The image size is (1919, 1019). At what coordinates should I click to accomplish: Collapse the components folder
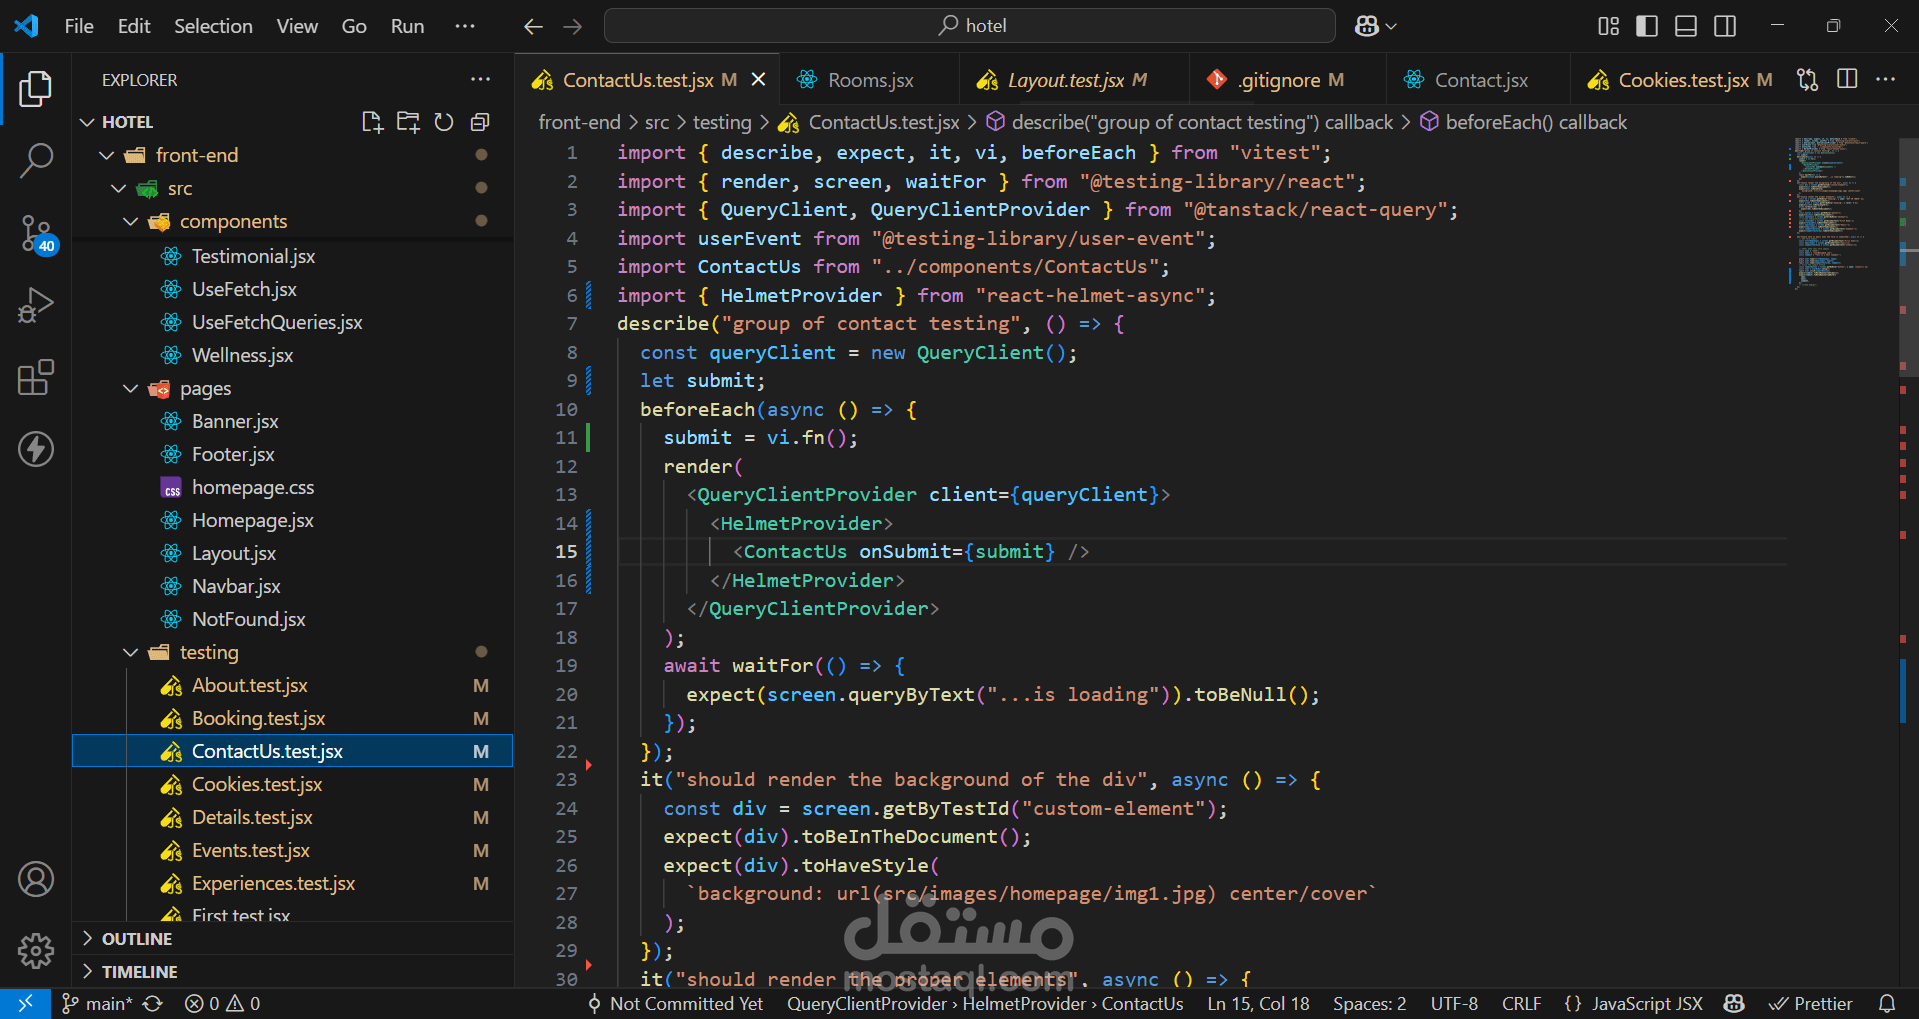pyautogui.click(x=131, y=221)
